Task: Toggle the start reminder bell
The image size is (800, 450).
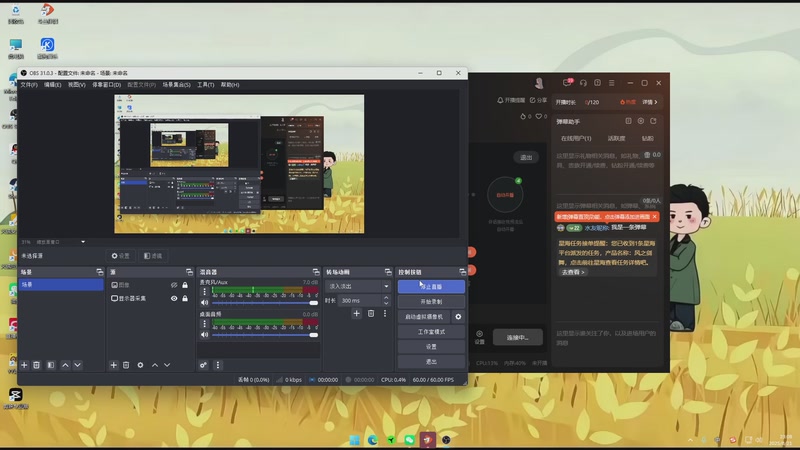Action: (511, 101)
